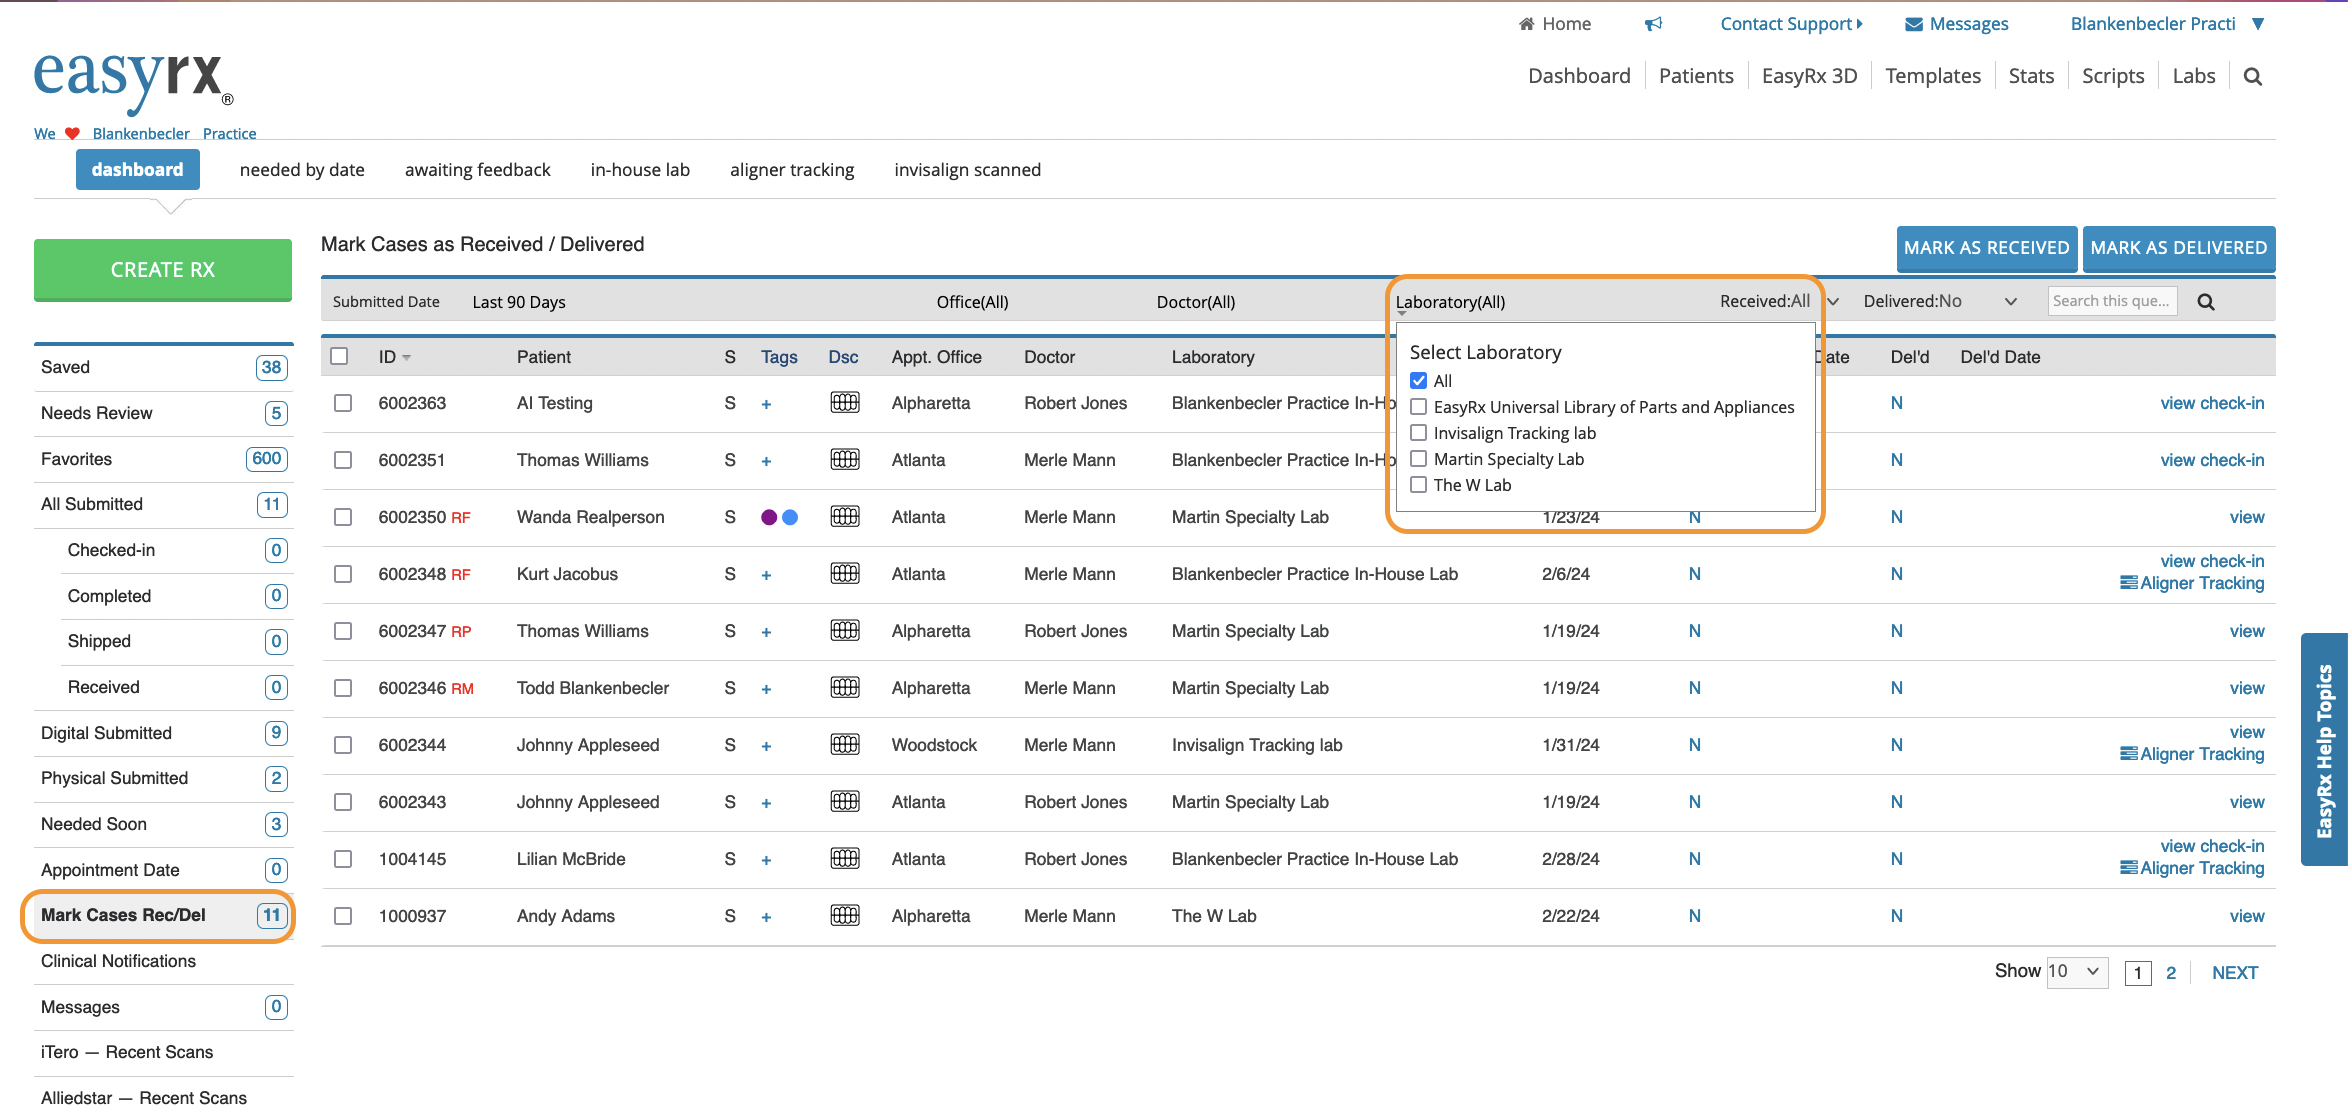Open Dsc grid icon for case 6002351
2348x1112 pixels.
(845, 460)
